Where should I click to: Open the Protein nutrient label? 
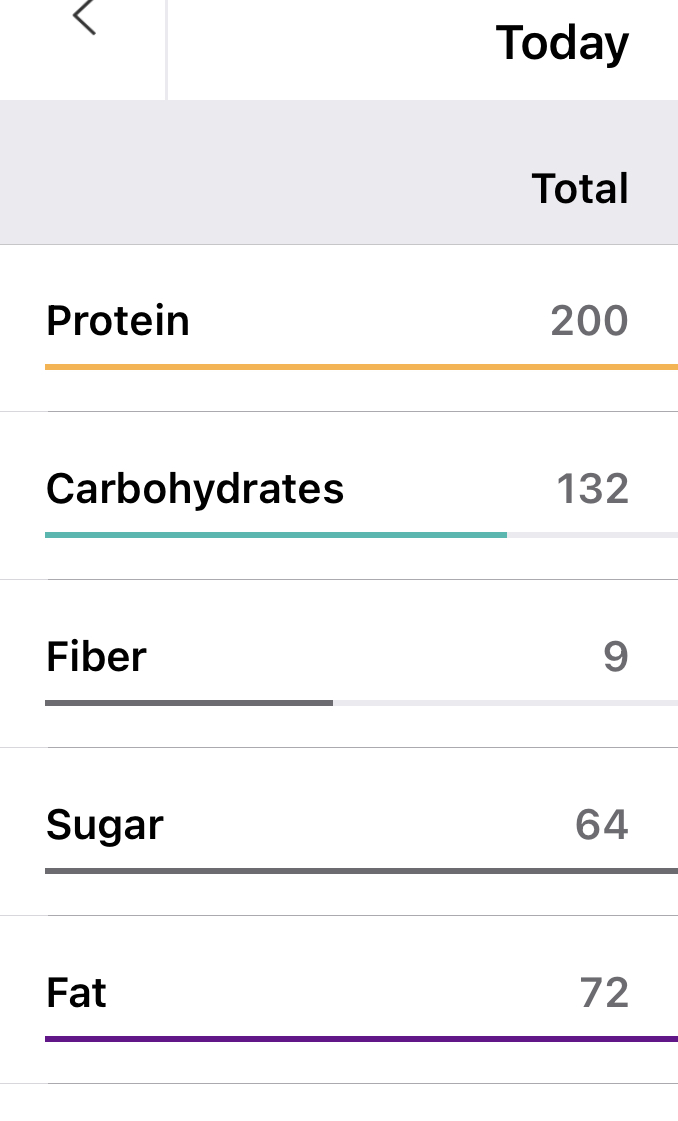click(x=118, y=321)
